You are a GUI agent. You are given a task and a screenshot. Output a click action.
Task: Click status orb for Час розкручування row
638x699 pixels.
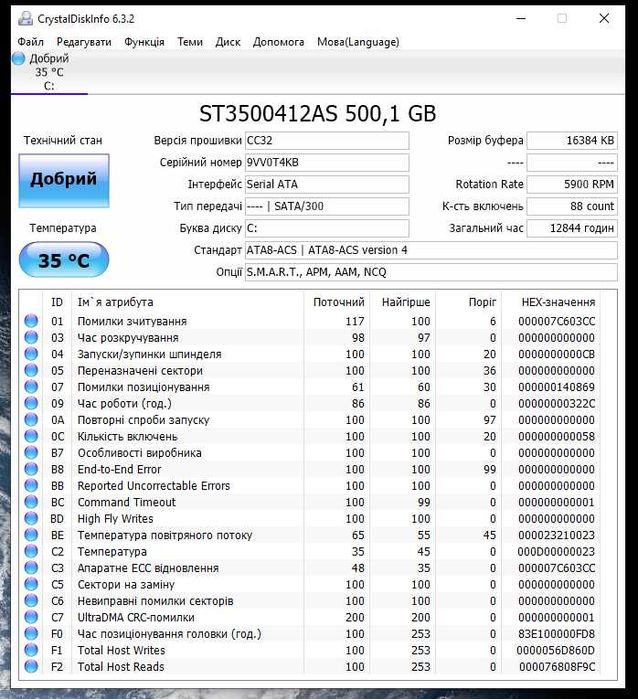point(31,337)
